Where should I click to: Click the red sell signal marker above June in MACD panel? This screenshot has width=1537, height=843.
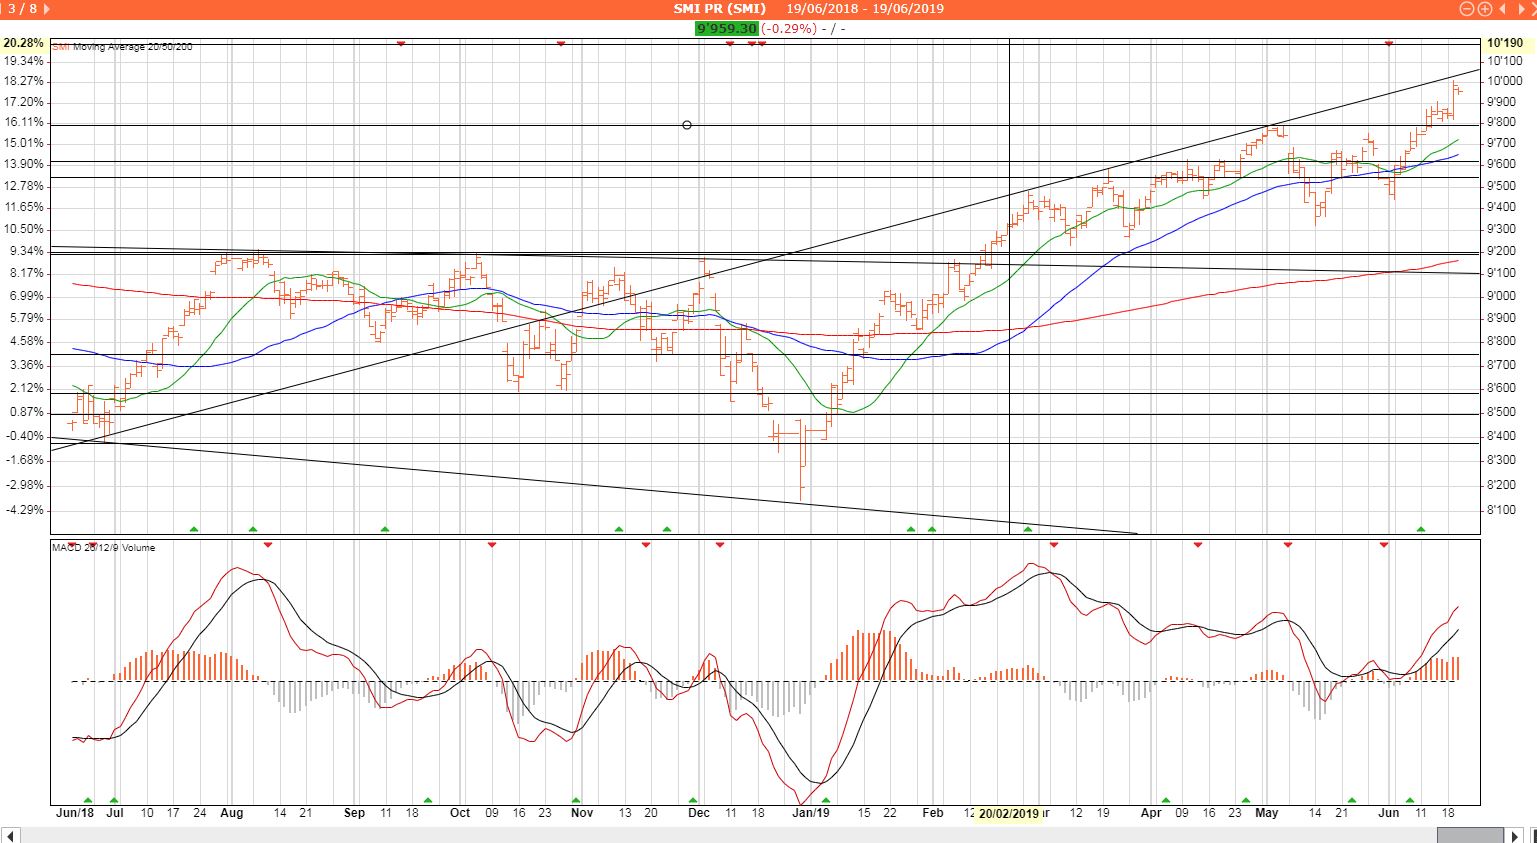tap(1384, 545)
